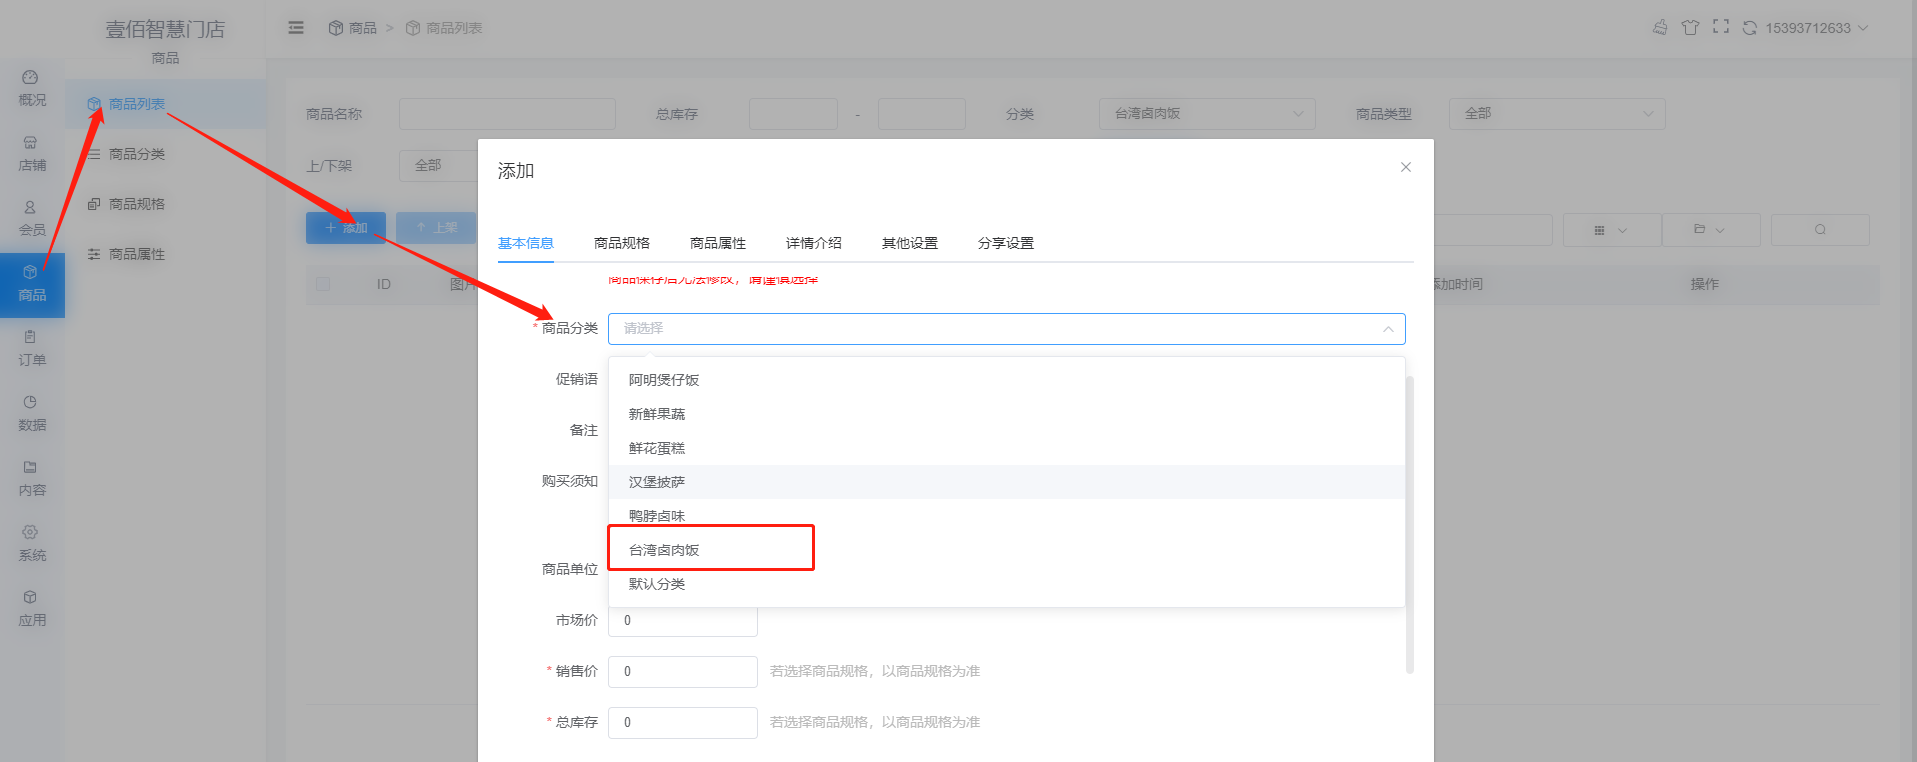
Task: Open the 系统 system settings icon
Action: point(32,543)
